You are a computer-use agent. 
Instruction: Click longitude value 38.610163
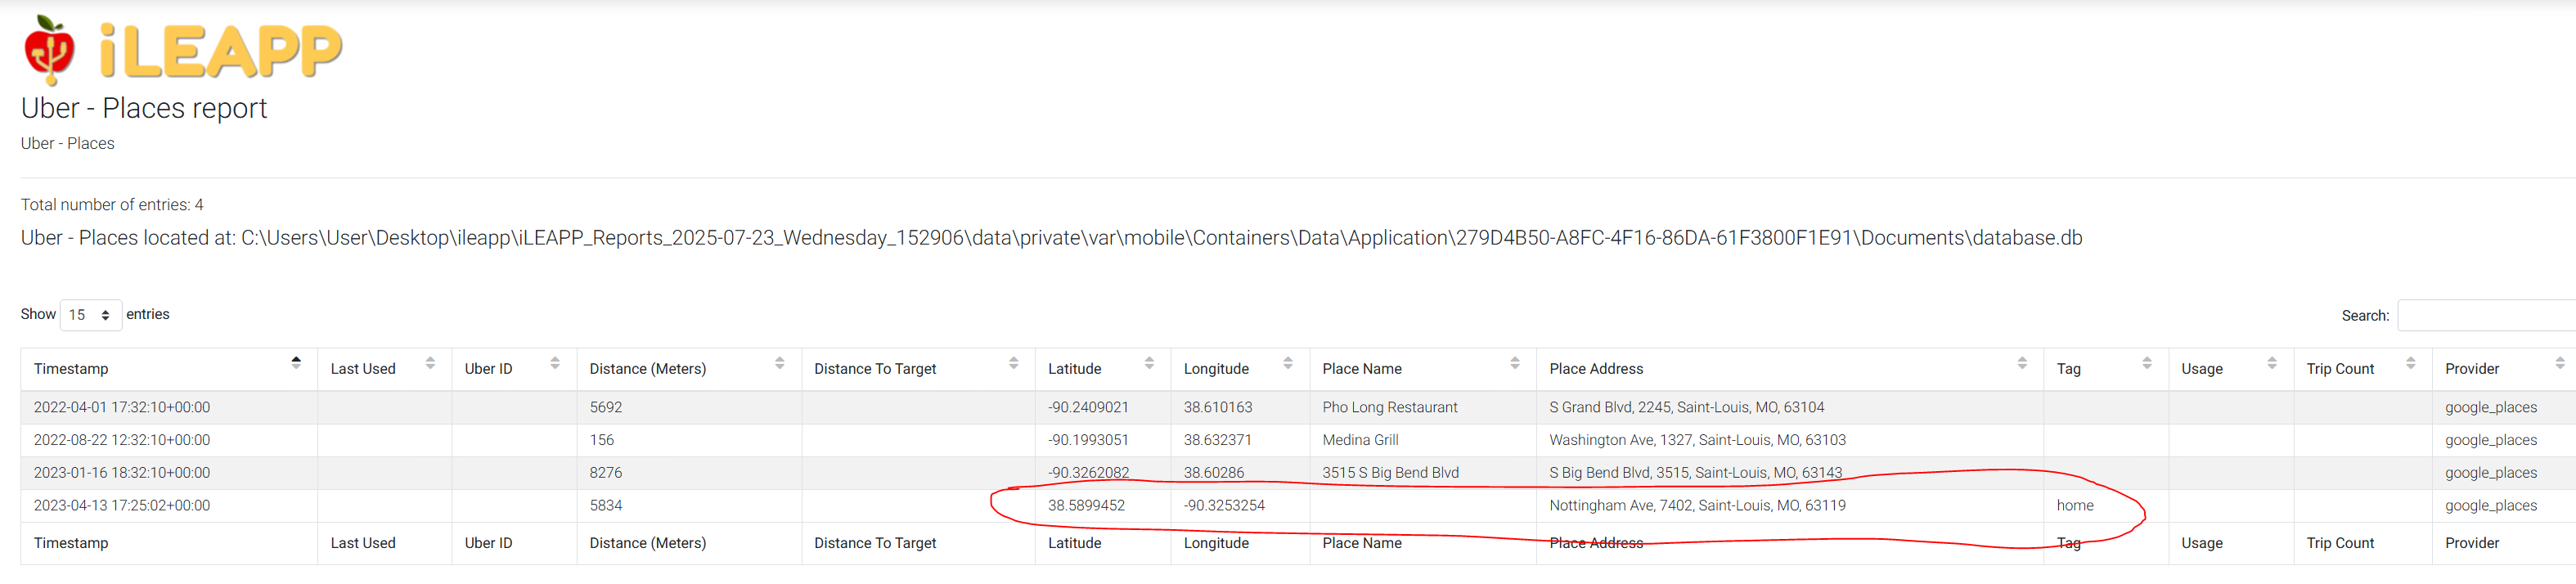(1218, 407)
